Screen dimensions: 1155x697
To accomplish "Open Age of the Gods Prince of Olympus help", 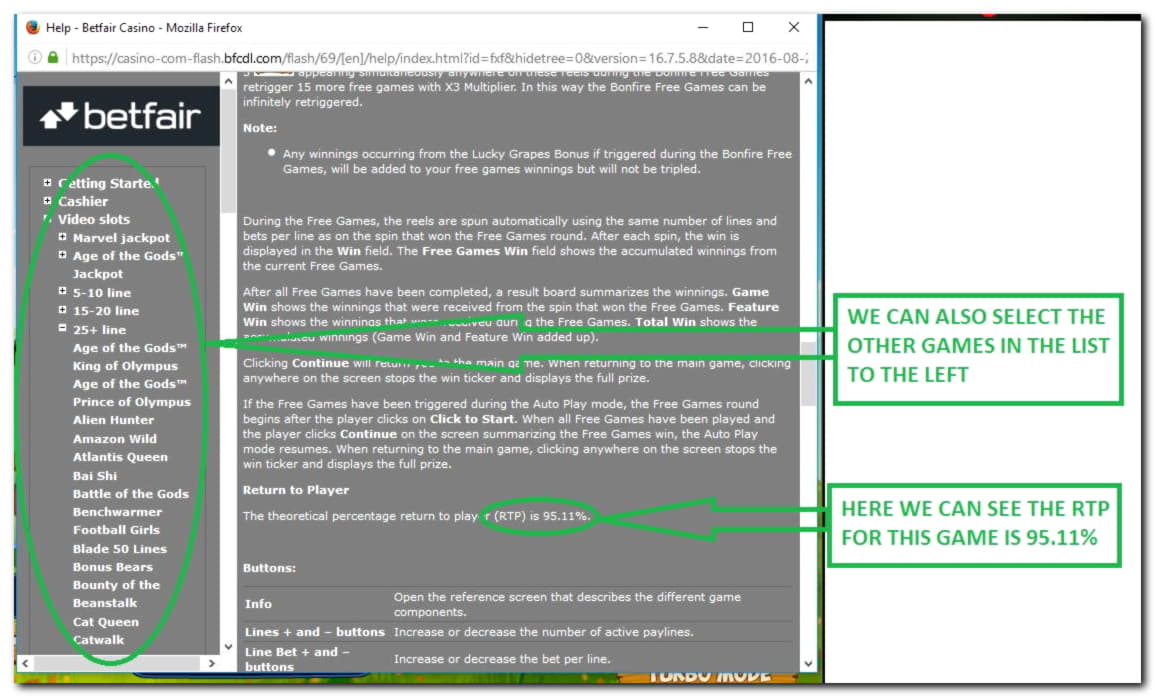I will click(x=131, y=393).
